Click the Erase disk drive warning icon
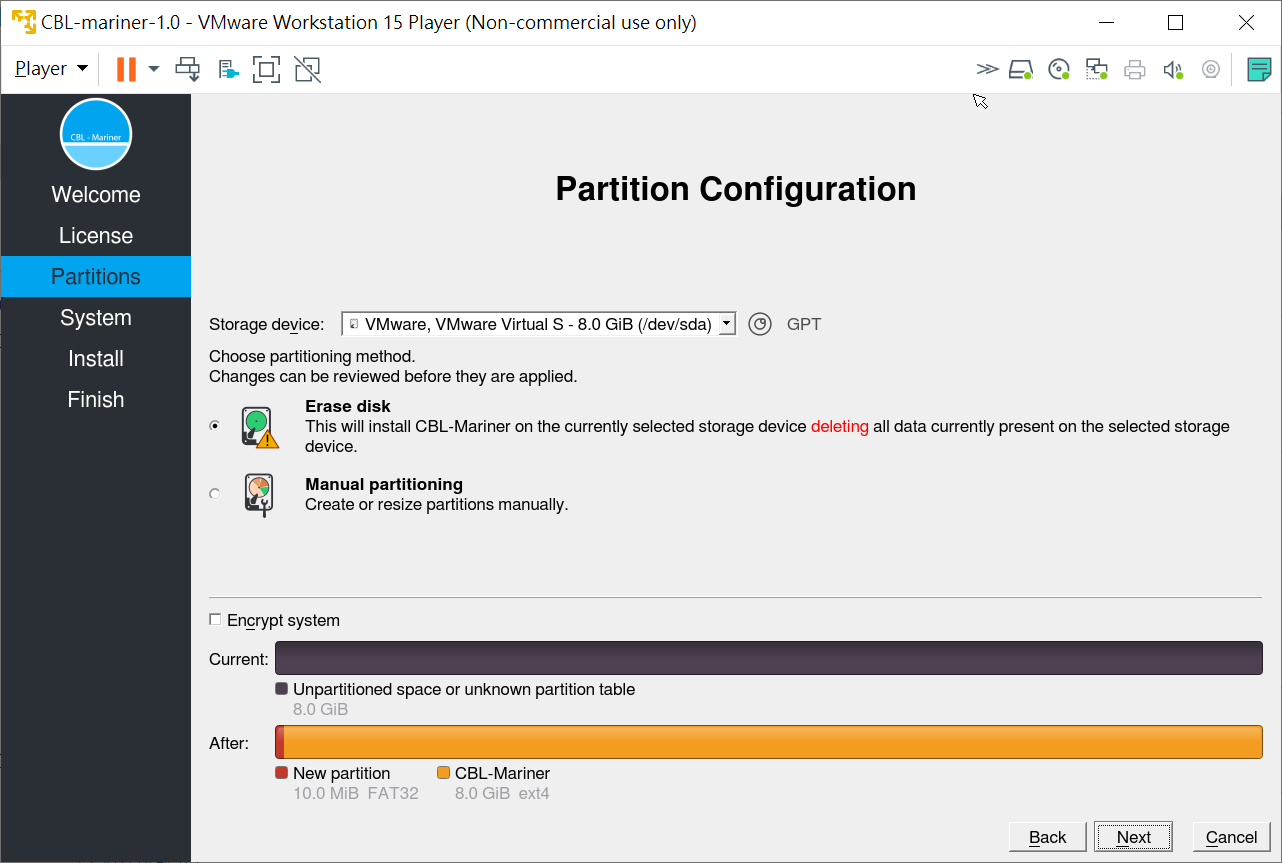 coord(260,426)
